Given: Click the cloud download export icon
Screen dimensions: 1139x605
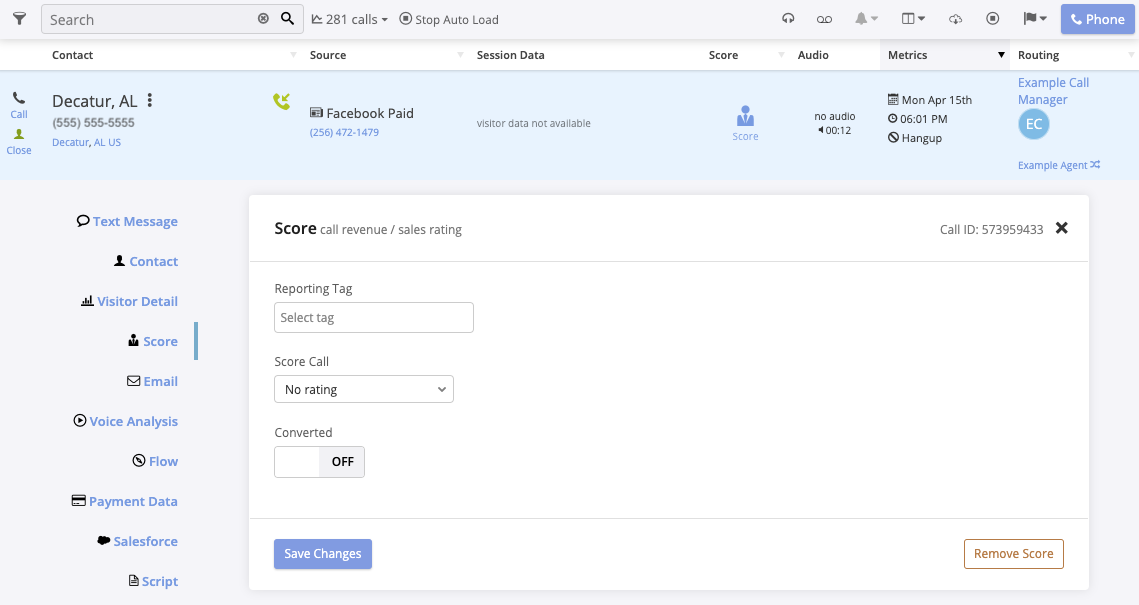Looking at the screenshot, I should click(x=955, y=19).
